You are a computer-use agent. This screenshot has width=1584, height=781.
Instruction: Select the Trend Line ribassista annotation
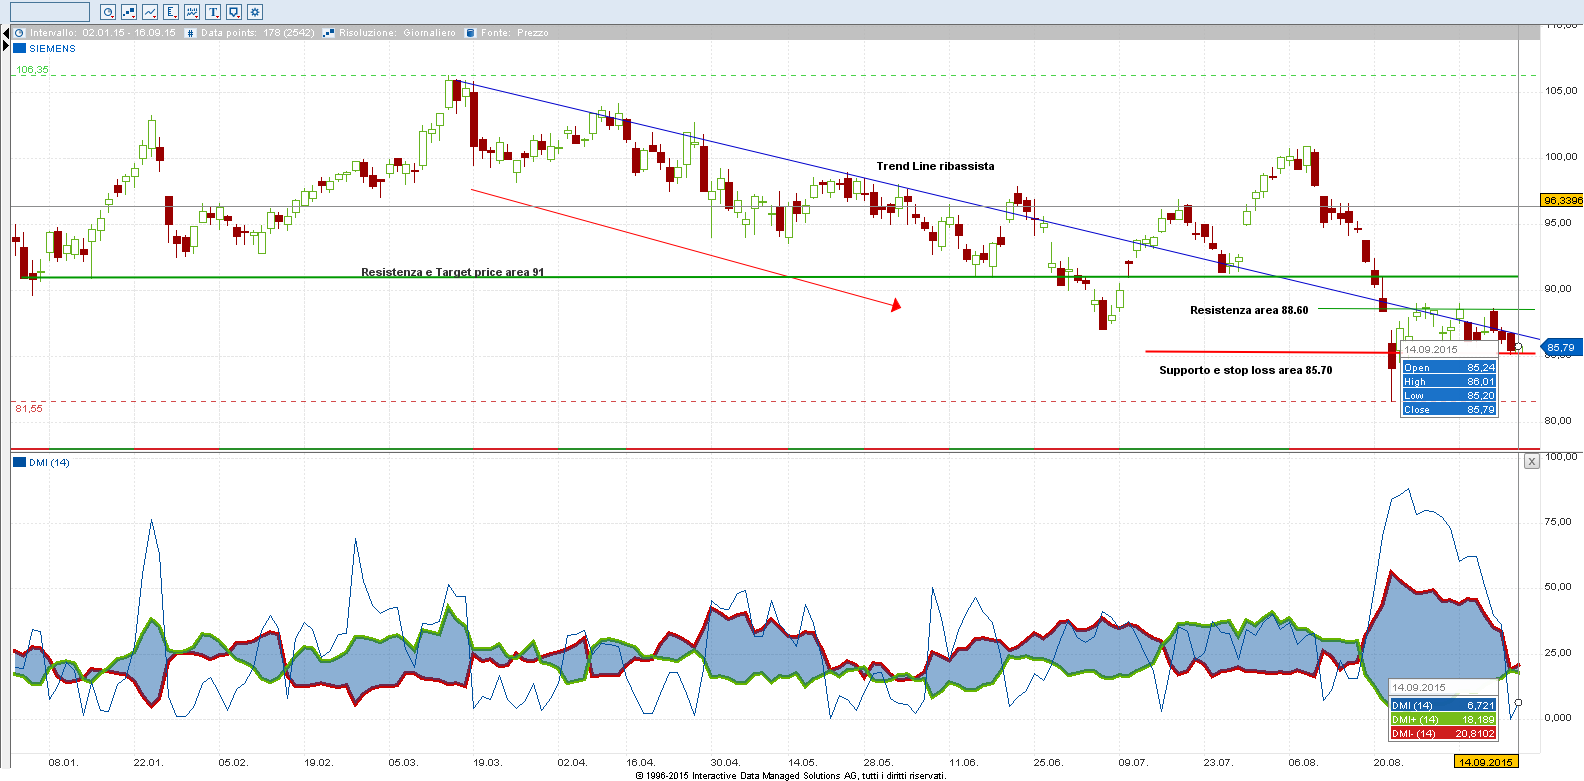point(935,166)
